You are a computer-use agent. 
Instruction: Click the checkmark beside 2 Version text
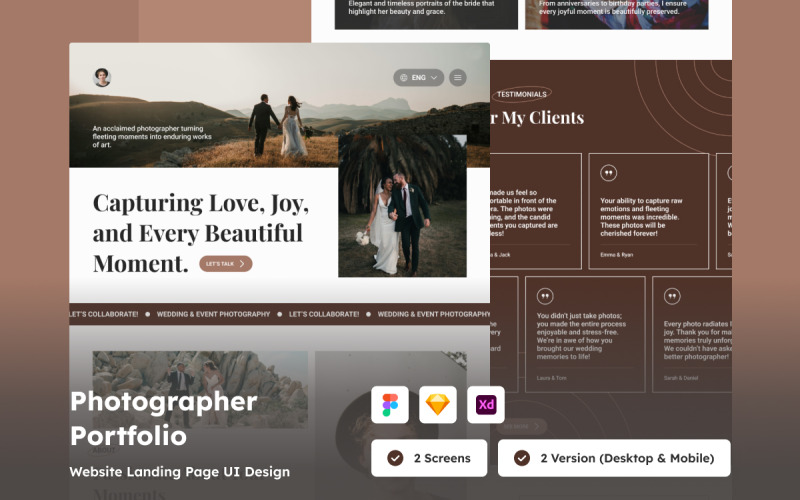click(521, 458)
